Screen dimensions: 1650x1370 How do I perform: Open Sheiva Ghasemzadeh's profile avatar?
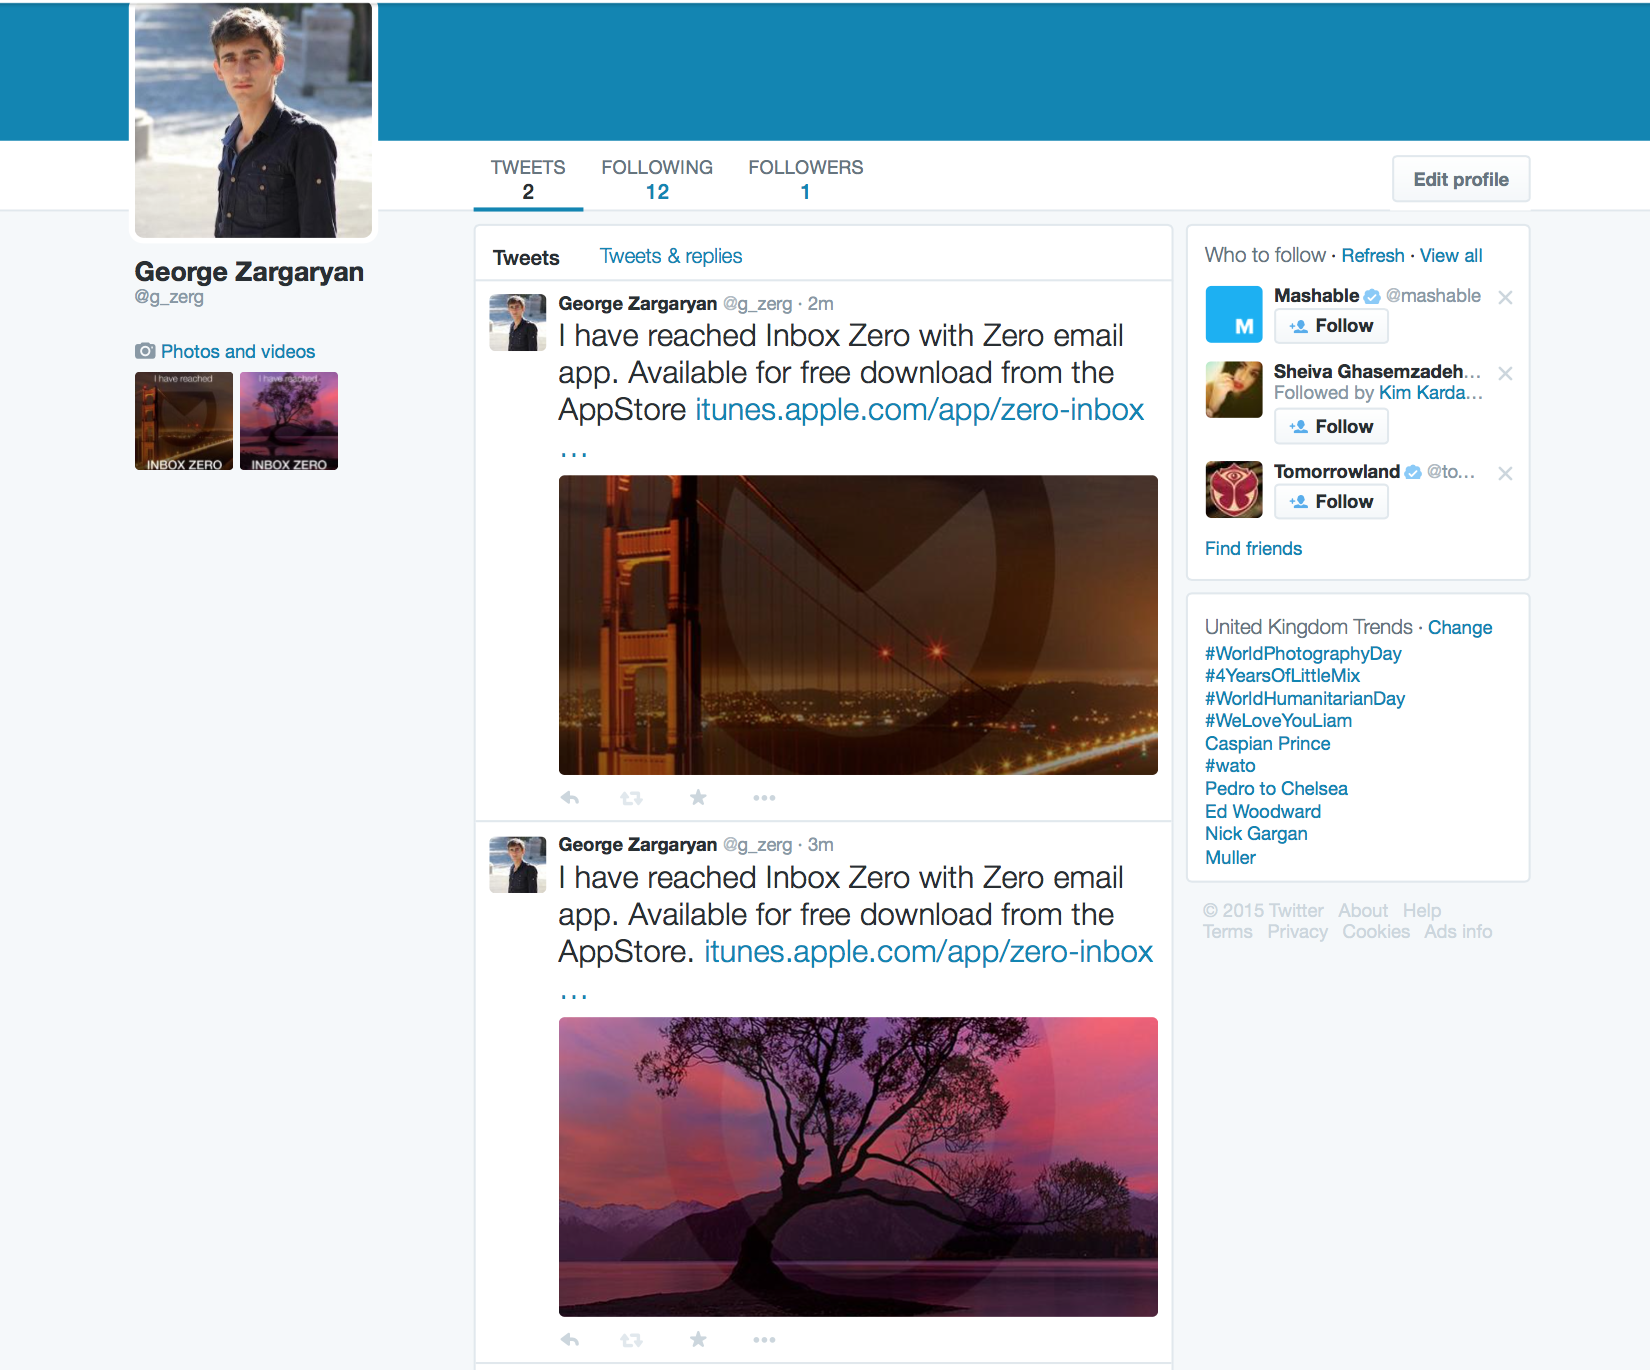(x=1234, y=389)
